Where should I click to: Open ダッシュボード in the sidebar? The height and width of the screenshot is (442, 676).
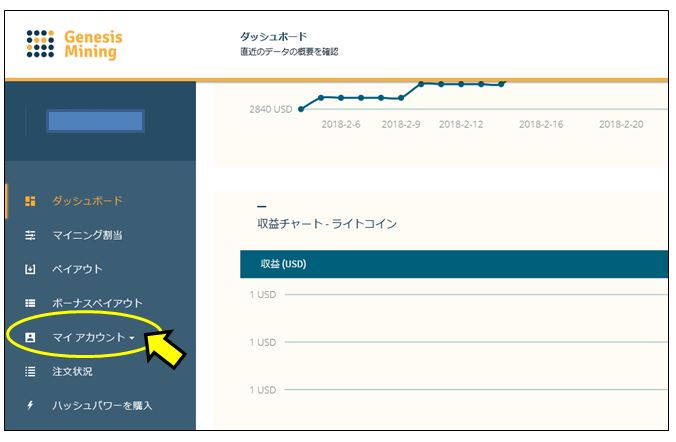88,201
